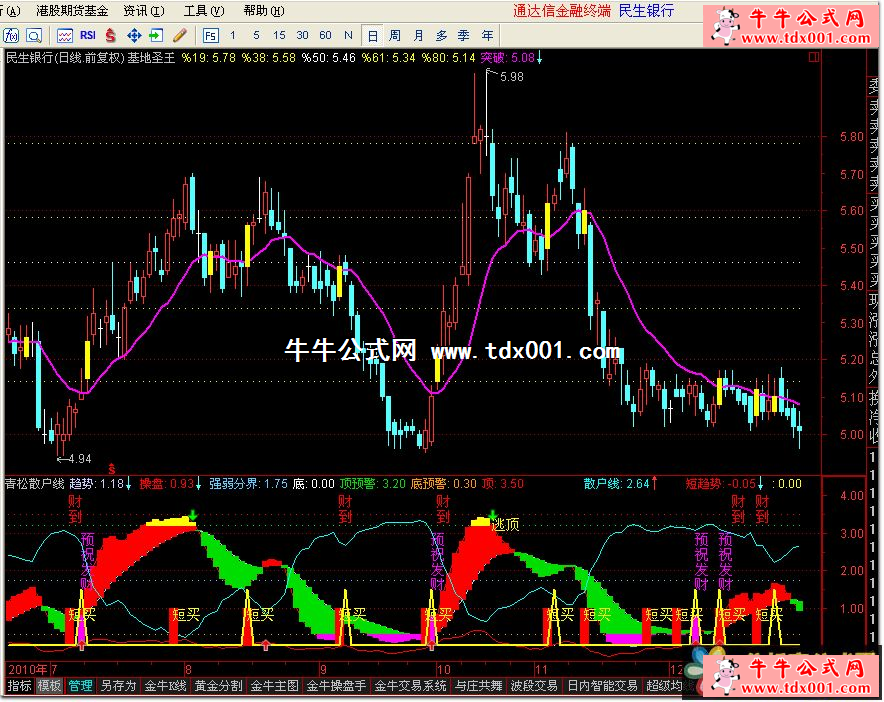Viewport: 884px width, 702px height.
Task: Select the monthly (月) period
Action: pyautogui.click(x=418, y=36)
